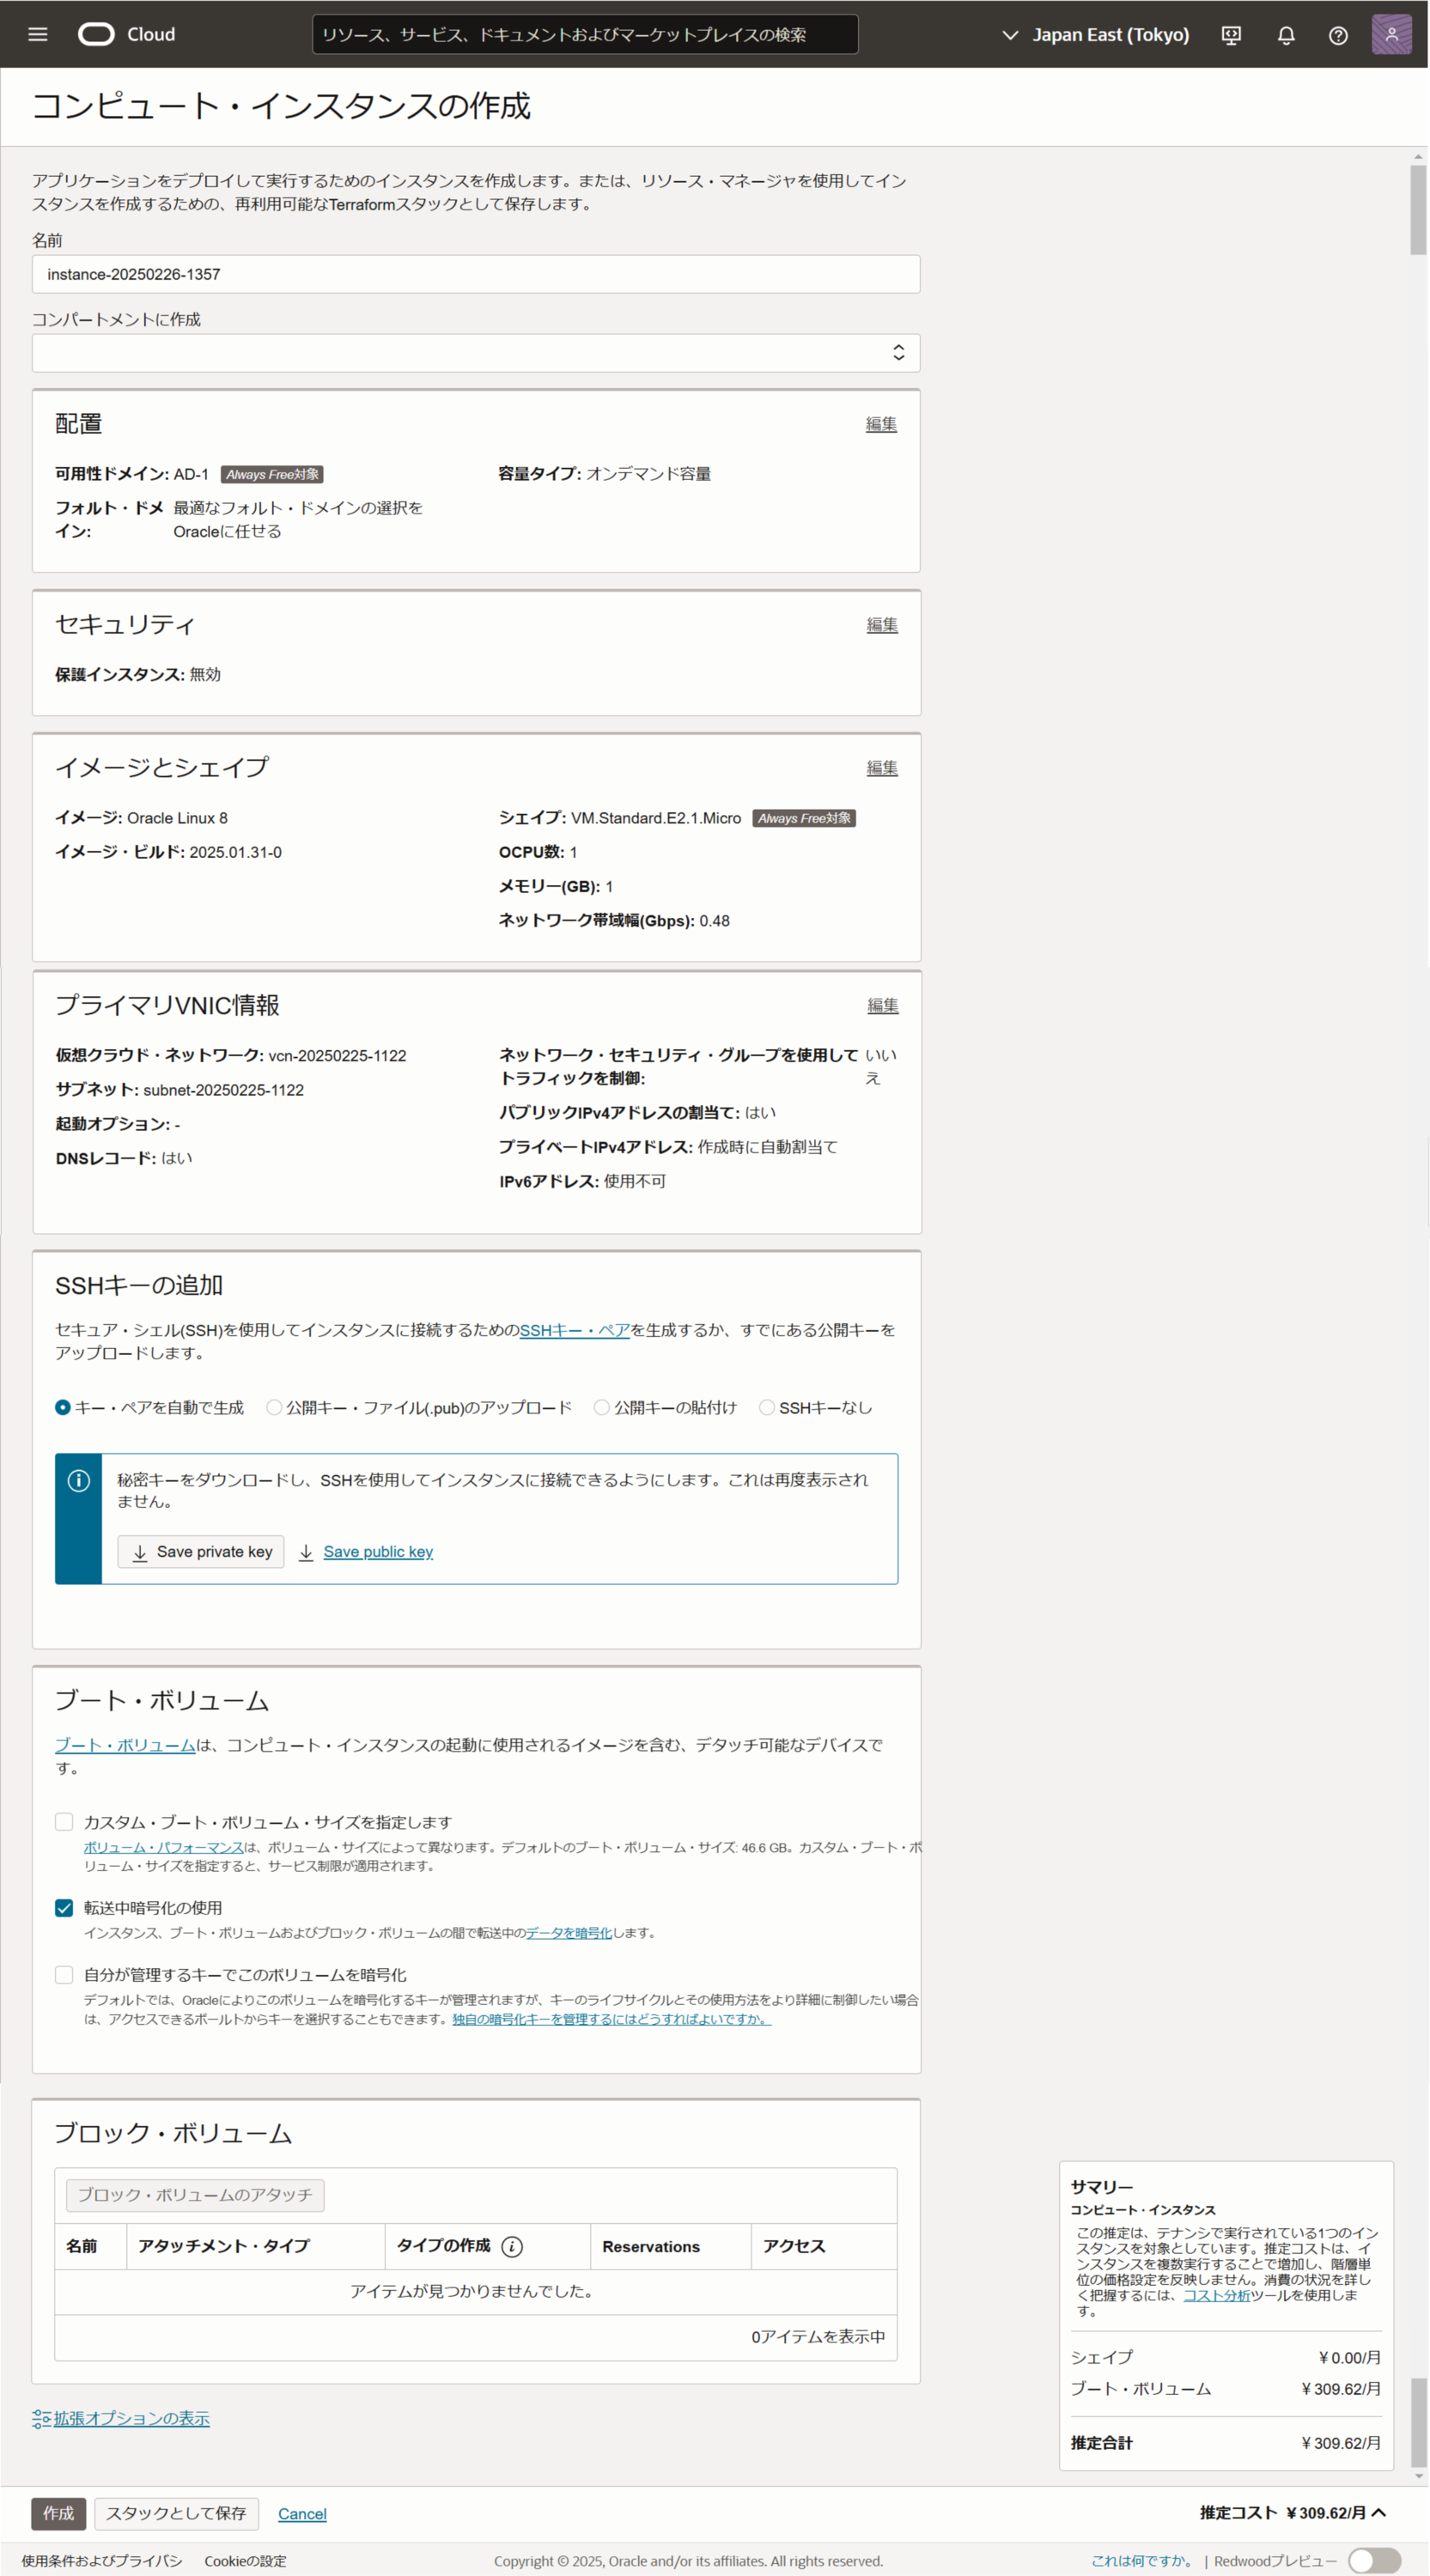
Task: Select 公開キーの貼付け radio option
Action: click(x=602, y=1407)
